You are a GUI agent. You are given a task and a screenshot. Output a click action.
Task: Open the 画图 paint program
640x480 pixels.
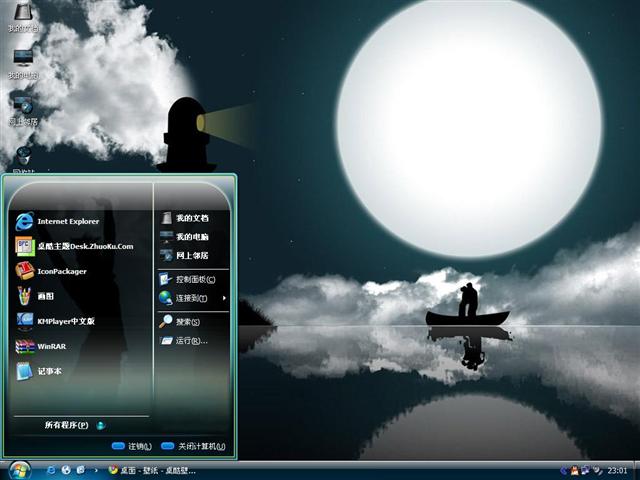(44, 296)
